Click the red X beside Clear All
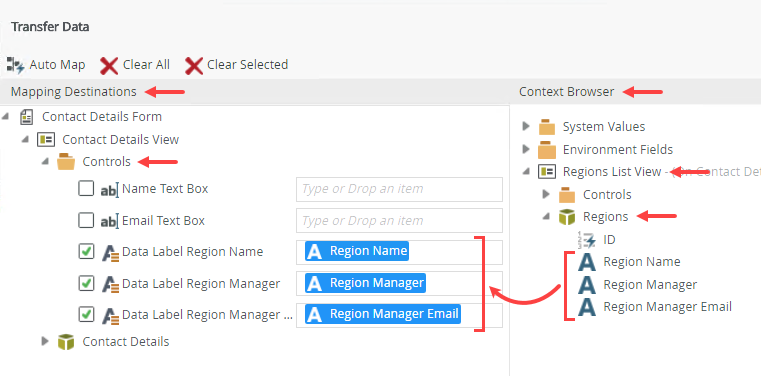The height and width of the screenshot is (376, 761). [x=109, y=65]
